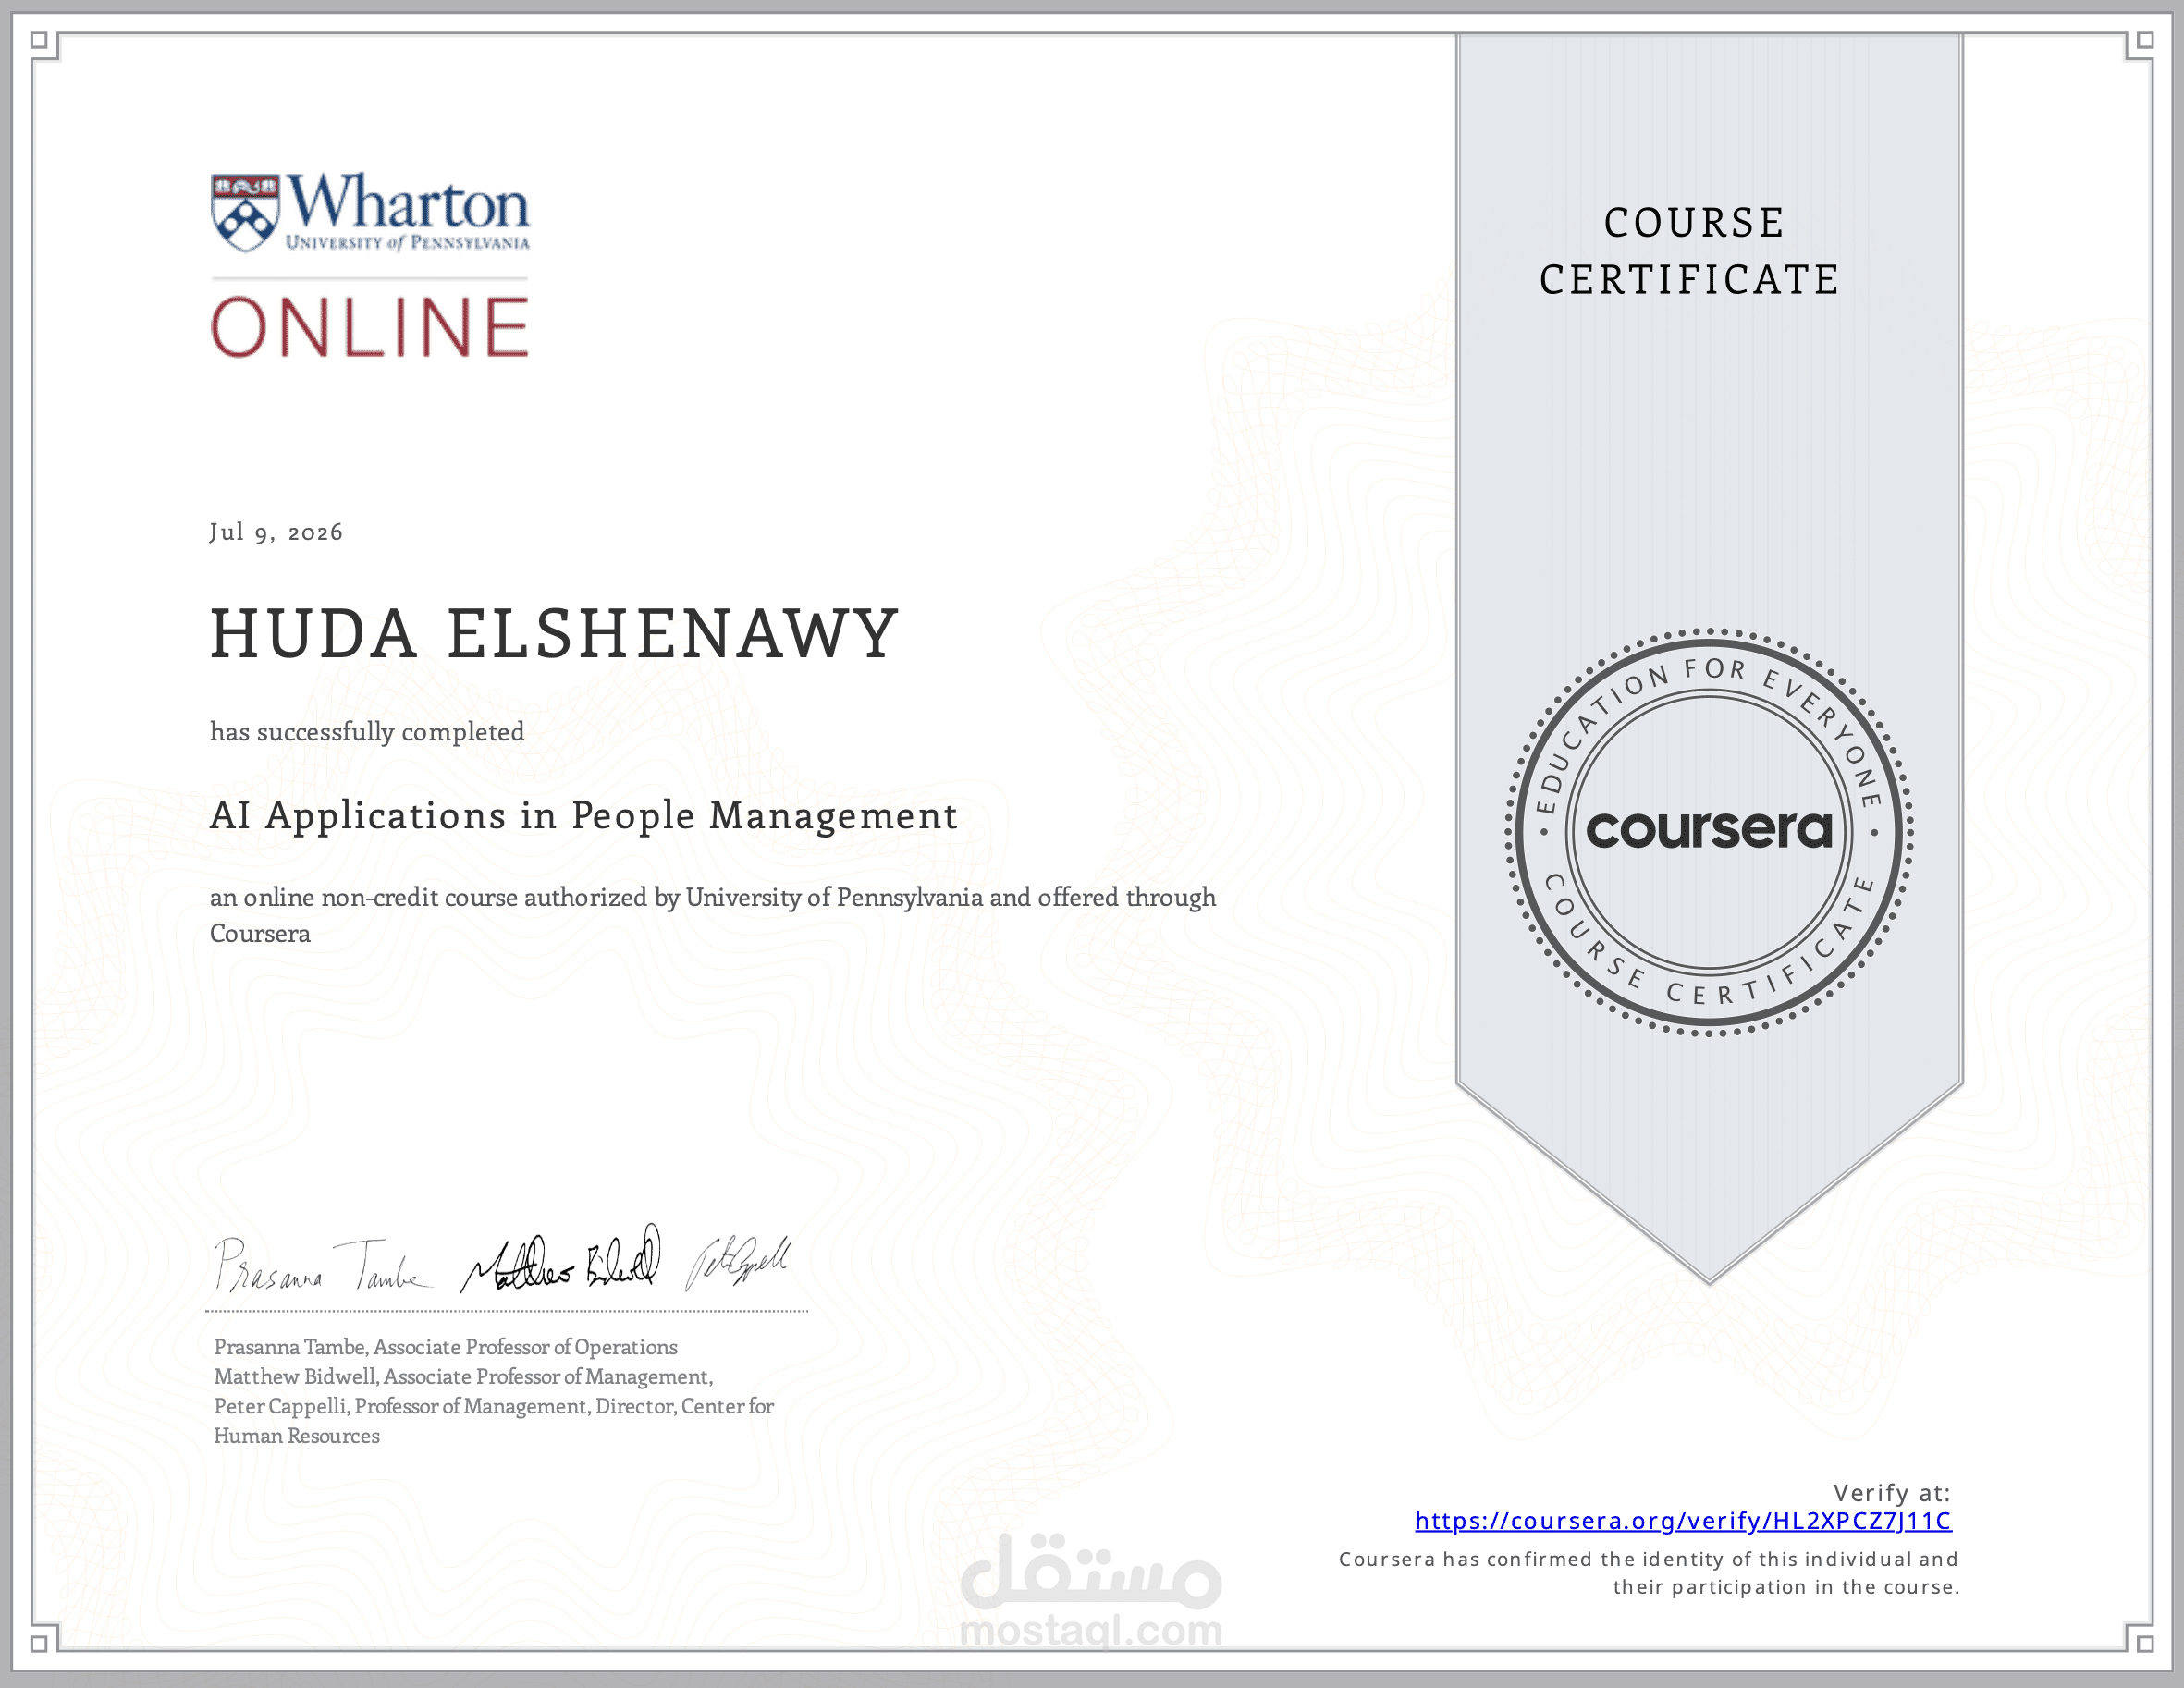This screenshot has width=2184, height=1688.
Task: Click the 'Verify at:' label
Action: 1892,1493
